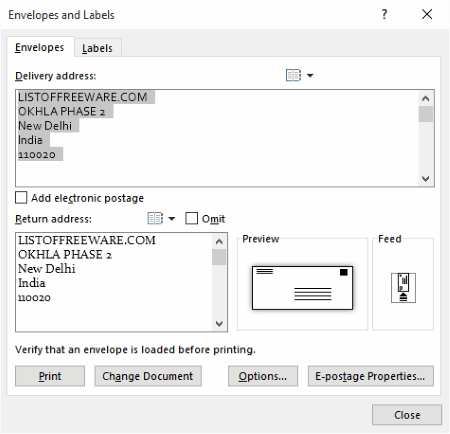Image resolution: width=450 pixels, height=434 pixels.
Task: Click the Print button
Action: pyautogui.click(x=50, y=376)
